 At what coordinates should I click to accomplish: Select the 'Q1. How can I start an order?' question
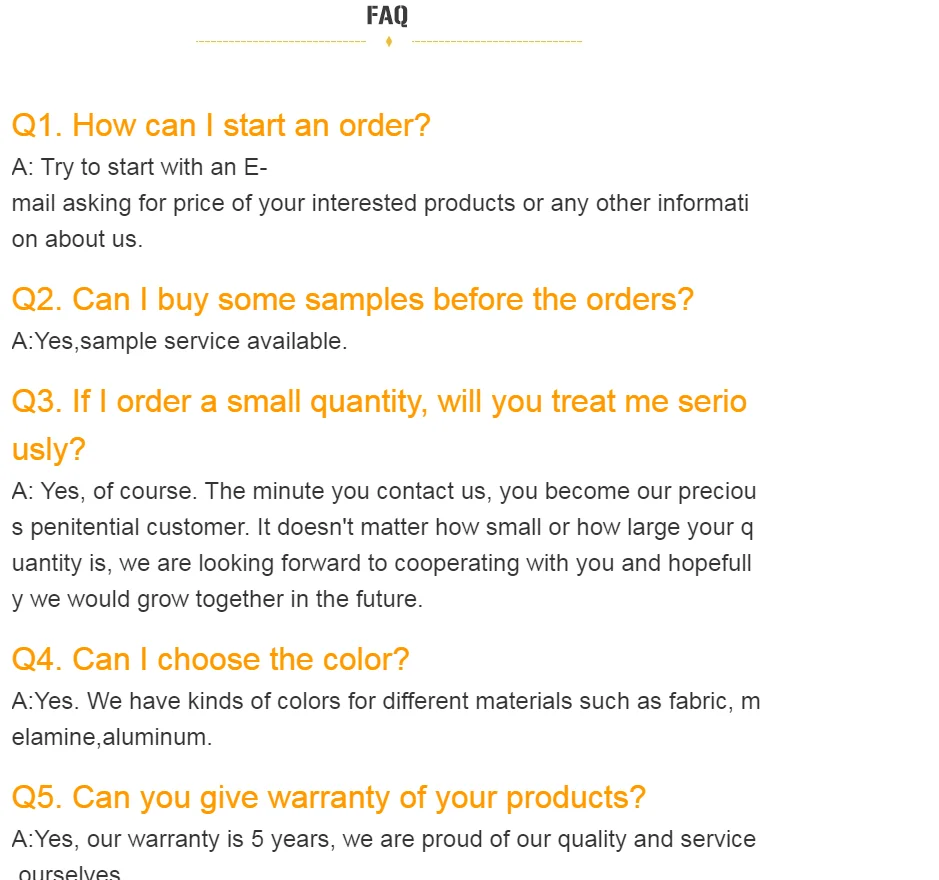point(221,126)
